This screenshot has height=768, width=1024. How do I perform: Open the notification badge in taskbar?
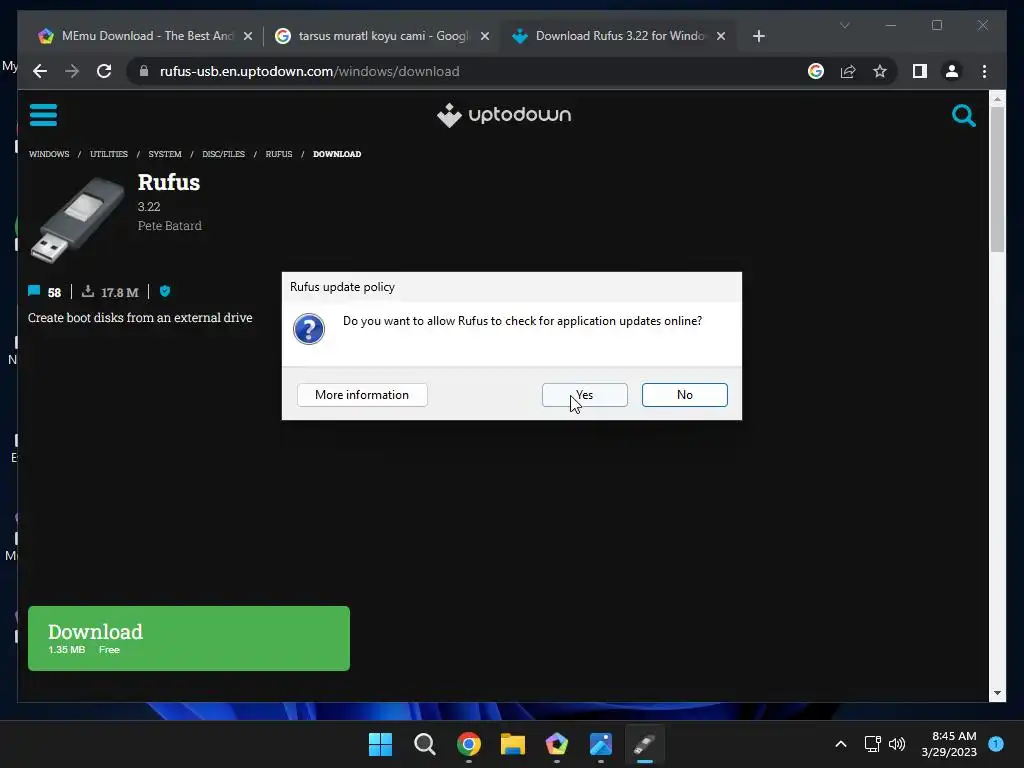(x=996, y=744)
